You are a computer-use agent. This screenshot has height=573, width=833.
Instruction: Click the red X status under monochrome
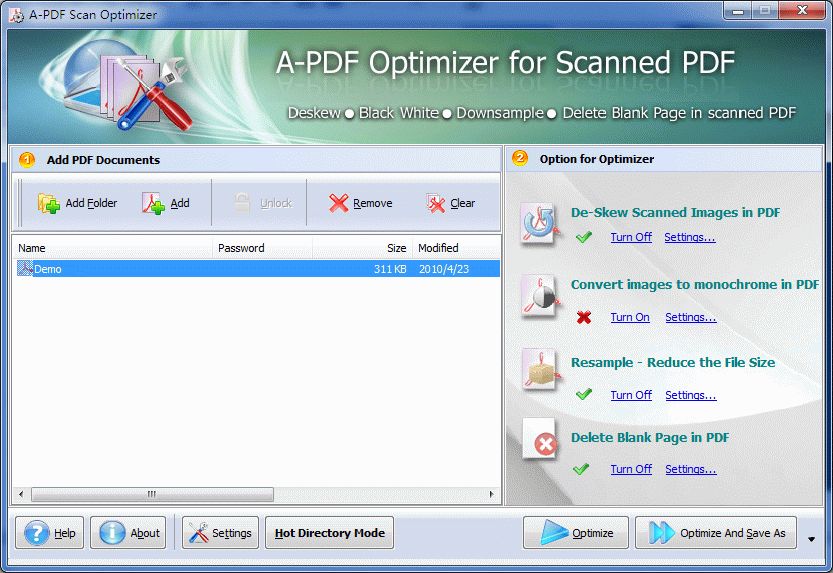coord(583,317)
